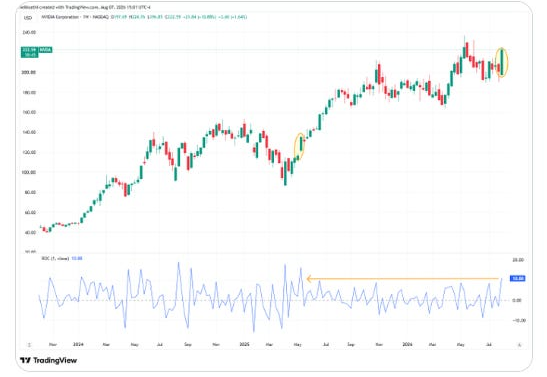Click the 160.00 price axis label
This screenshot has width=547, height=377.
point(29,112)
